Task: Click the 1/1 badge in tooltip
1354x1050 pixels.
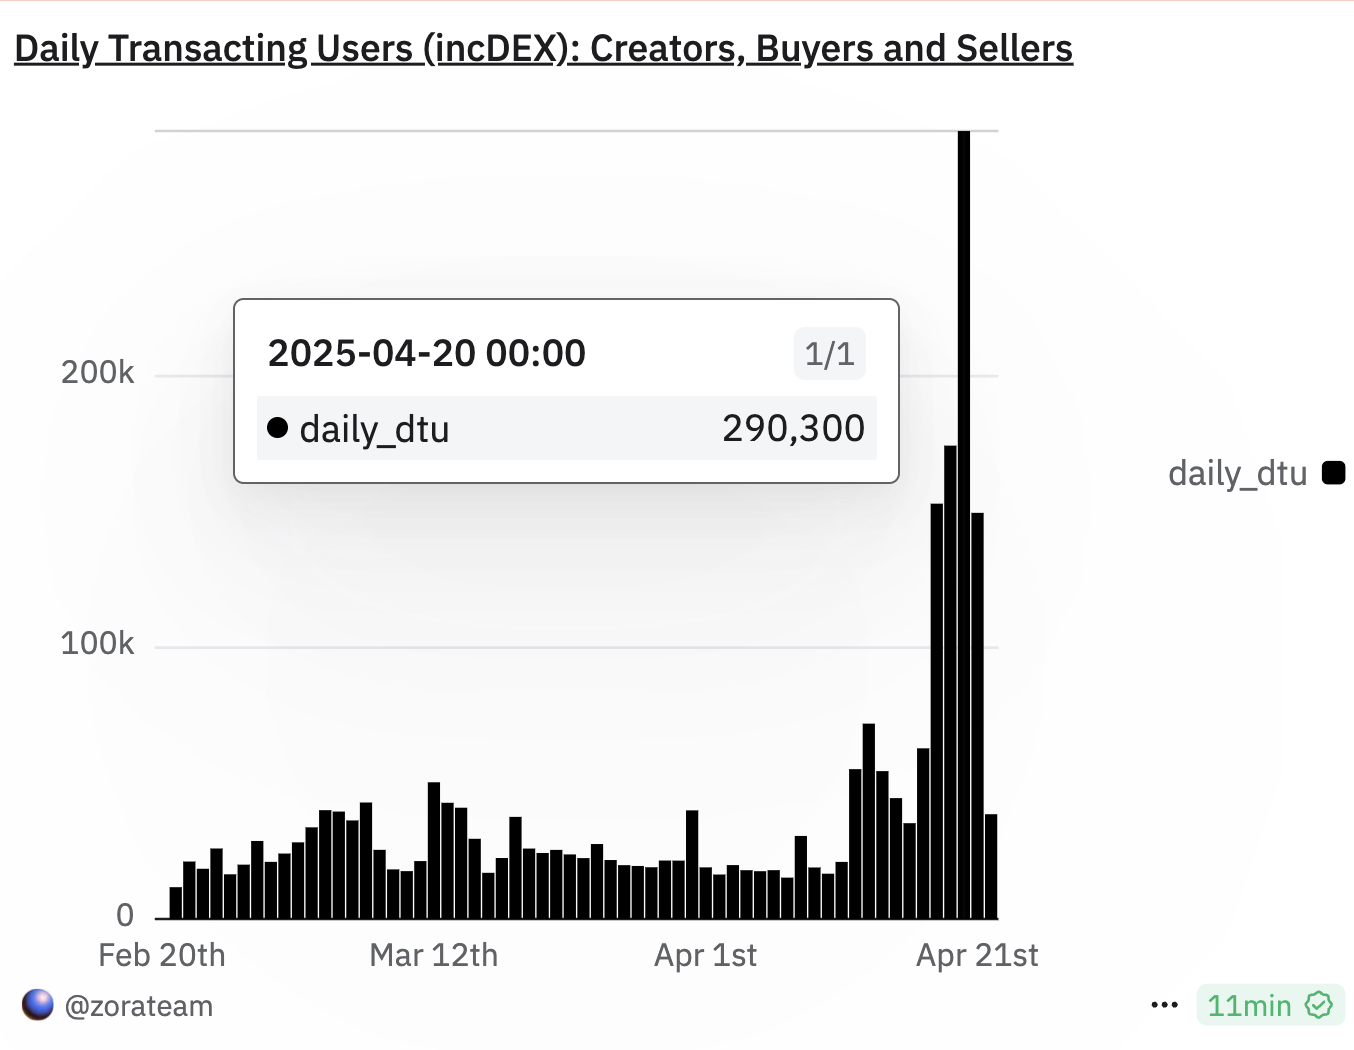Action: click(830, 353)
